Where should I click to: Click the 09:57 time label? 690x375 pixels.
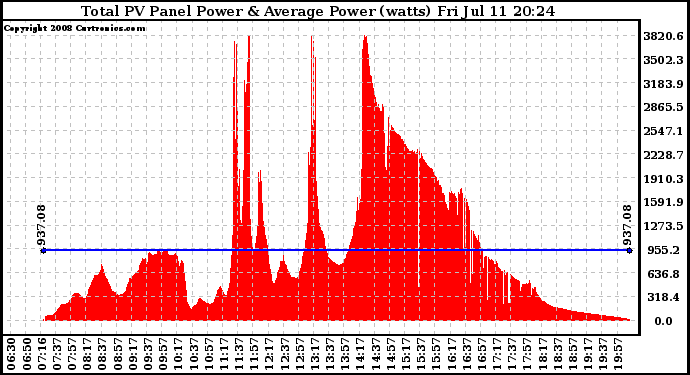164,354
